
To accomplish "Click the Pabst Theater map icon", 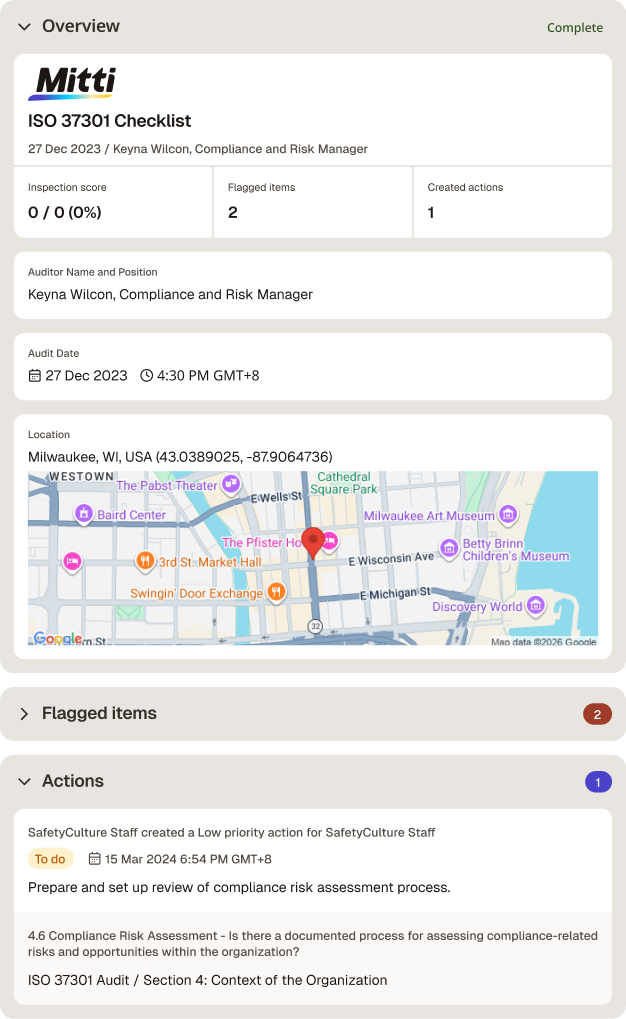I will coord(231,484).
